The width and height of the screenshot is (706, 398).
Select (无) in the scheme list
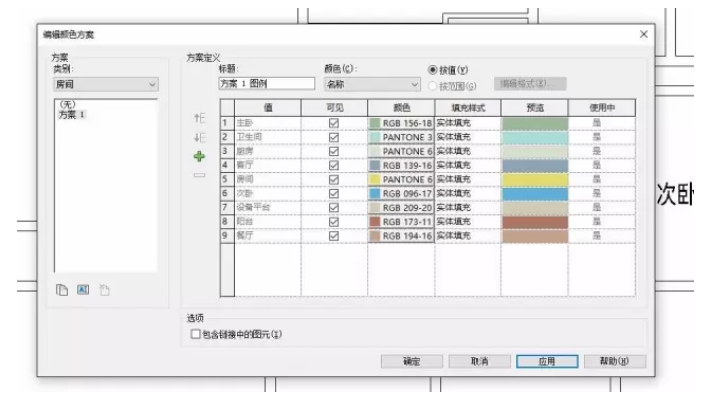pos(68,104)
